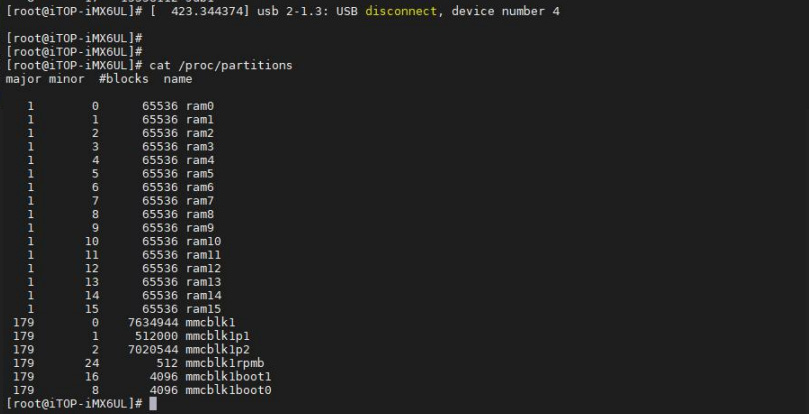Click the mmcblk1boot0 entry
809x414 pixels.
(x=229, y=390)
